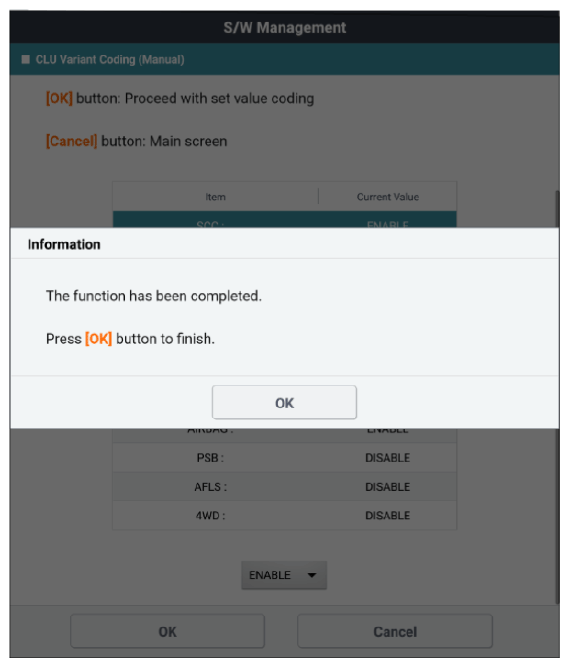The image size is (569, 667).
Task: Click the Item column header
Action: 215,197
